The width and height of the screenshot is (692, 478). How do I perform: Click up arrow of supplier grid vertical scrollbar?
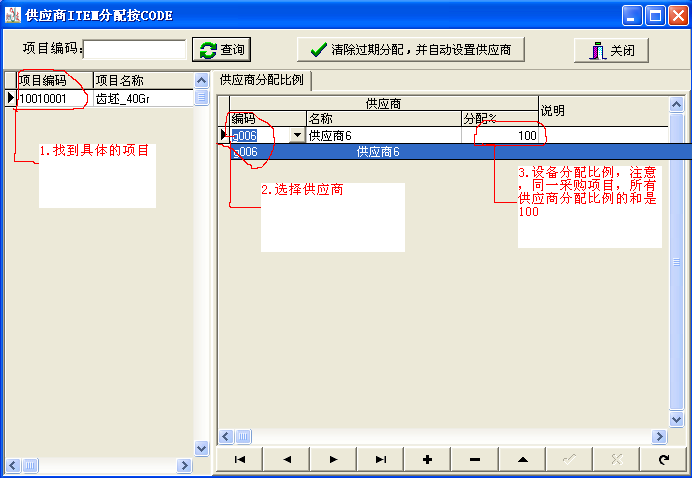pos(676,105)
